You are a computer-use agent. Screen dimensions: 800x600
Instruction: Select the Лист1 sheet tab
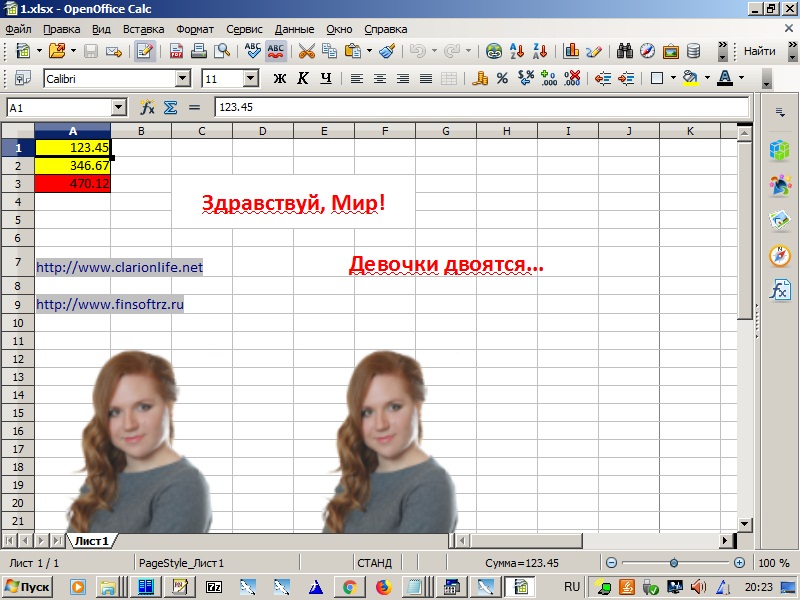pos(90,541)
